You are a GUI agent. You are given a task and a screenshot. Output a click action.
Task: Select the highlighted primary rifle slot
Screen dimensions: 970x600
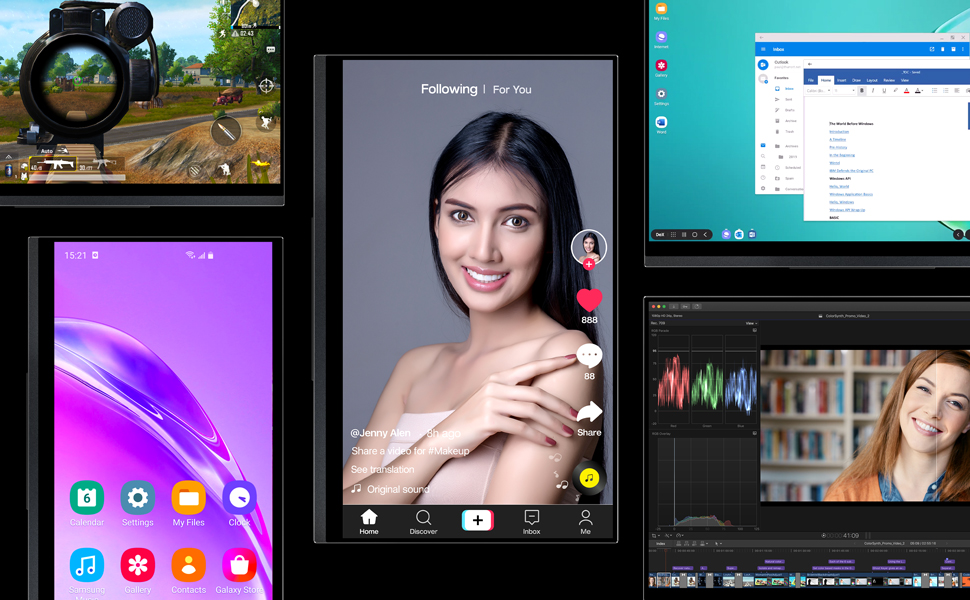54,165
